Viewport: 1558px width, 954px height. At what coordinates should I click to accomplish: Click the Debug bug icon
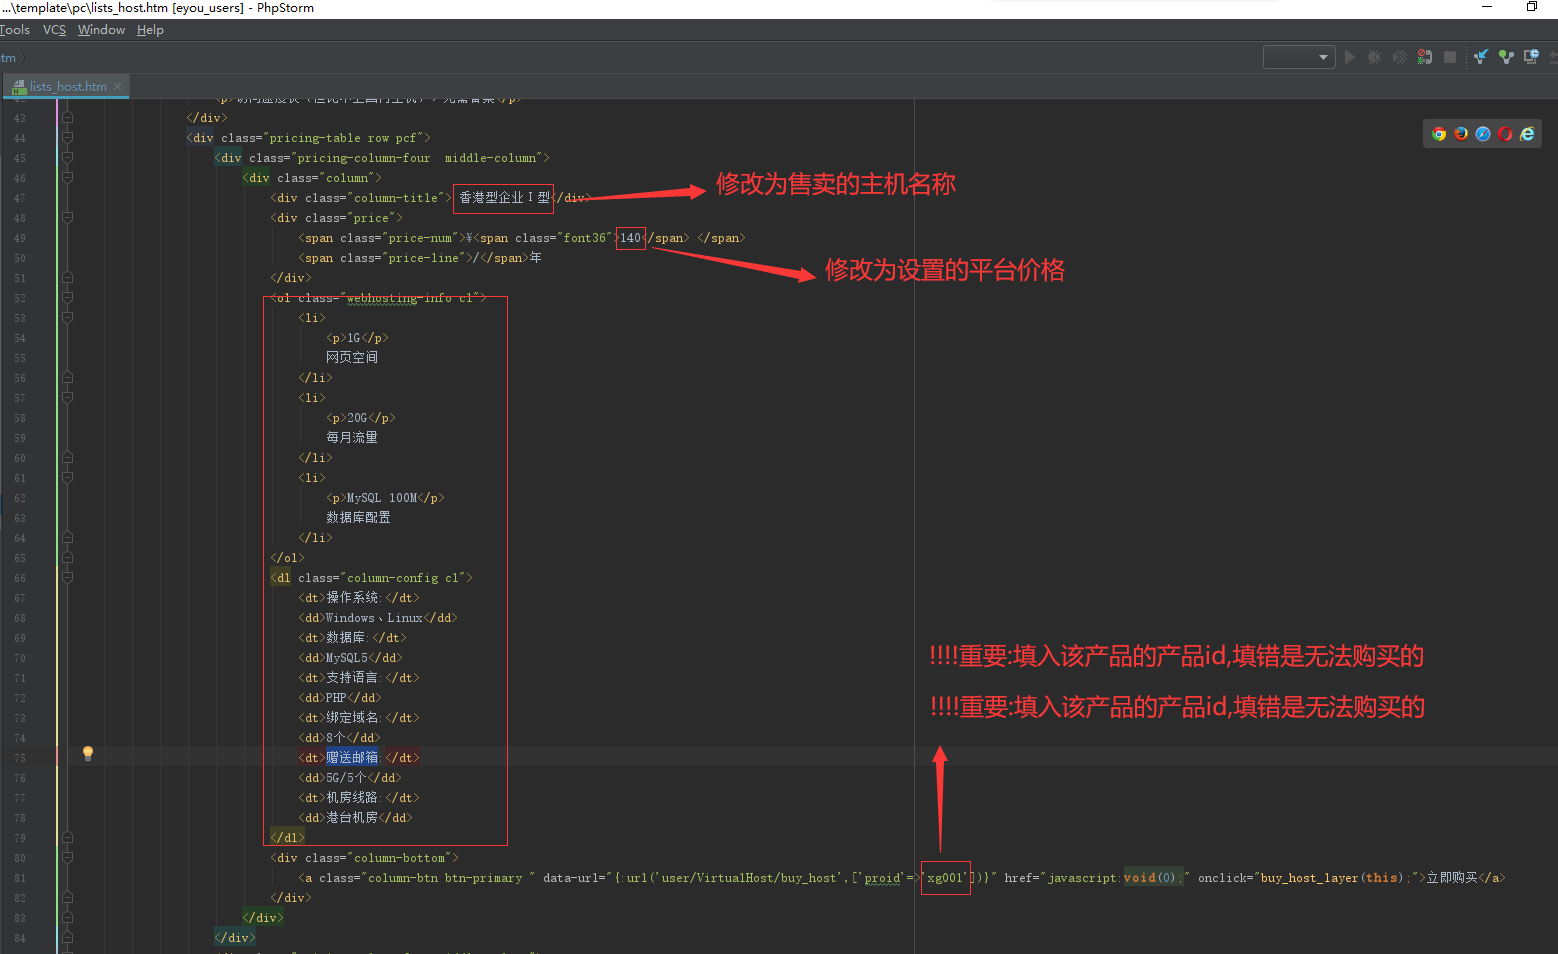(x=1375, y=57)
